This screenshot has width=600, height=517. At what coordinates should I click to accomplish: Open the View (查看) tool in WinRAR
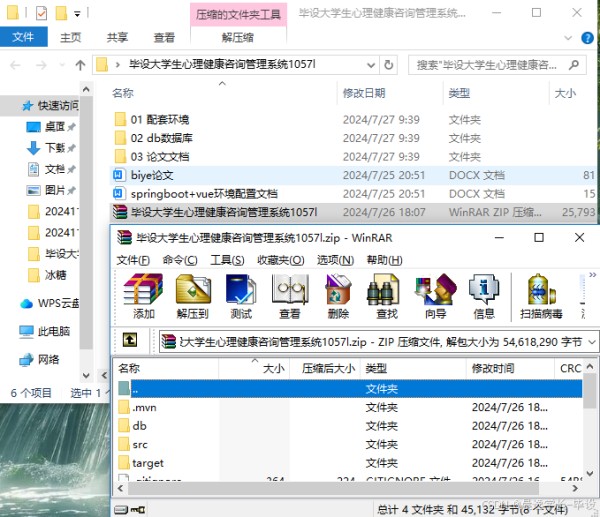click(x=290, y=296)
